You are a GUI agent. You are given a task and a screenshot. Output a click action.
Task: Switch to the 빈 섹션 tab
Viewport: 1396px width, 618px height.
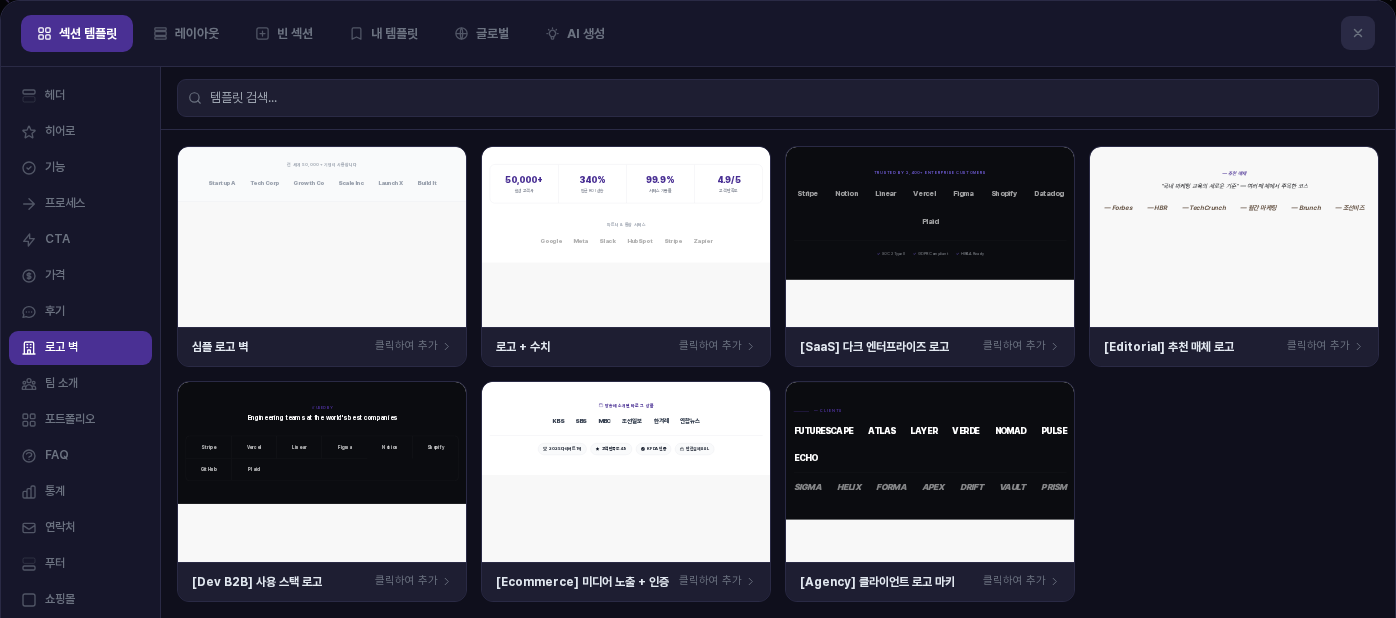point(284,34)
